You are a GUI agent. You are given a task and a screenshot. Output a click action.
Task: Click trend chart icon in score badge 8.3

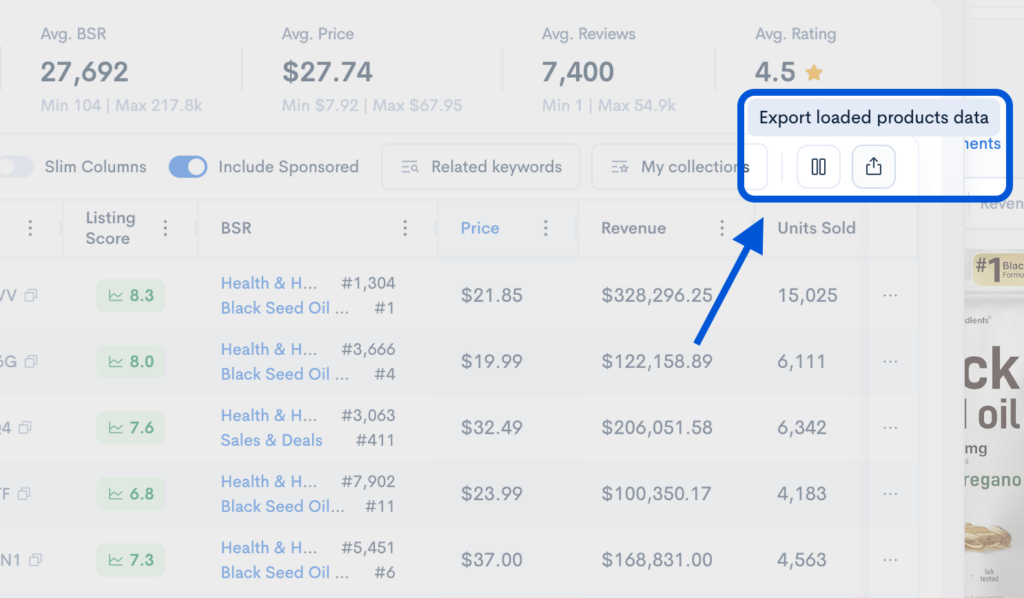[x=117, y=295]
